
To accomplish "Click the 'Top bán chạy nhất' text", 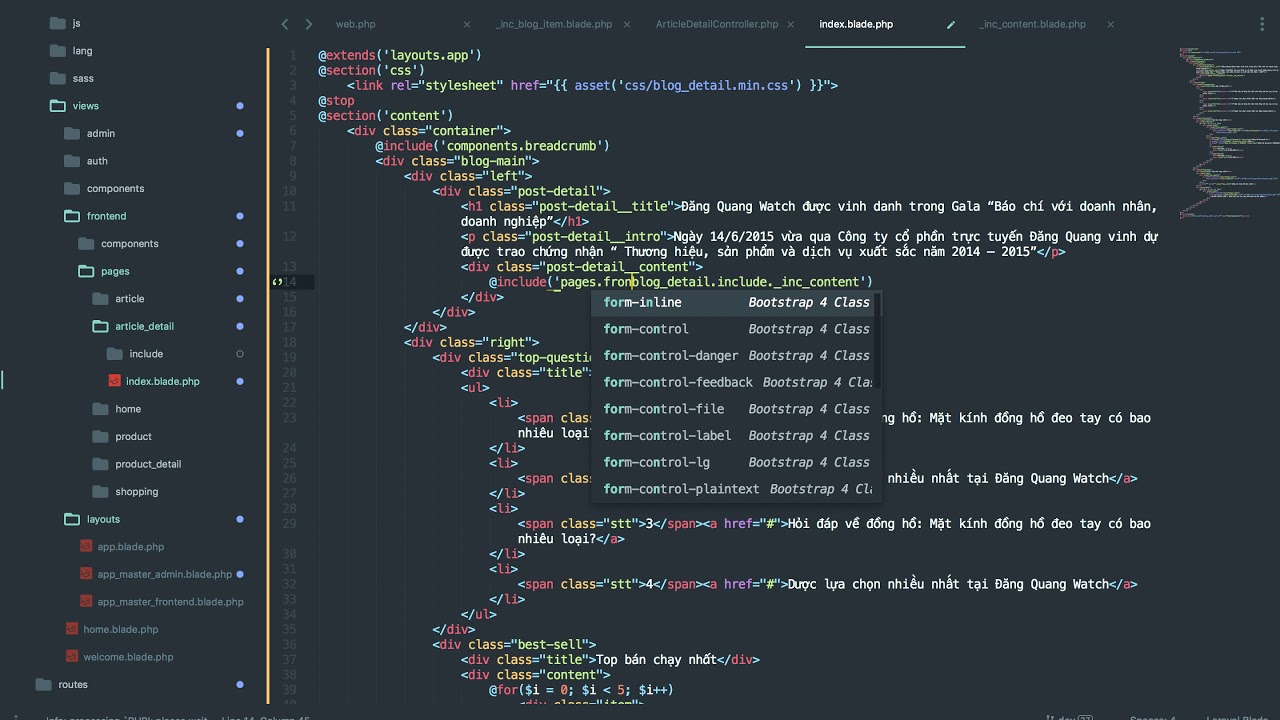I will click(x=657, y=660).
